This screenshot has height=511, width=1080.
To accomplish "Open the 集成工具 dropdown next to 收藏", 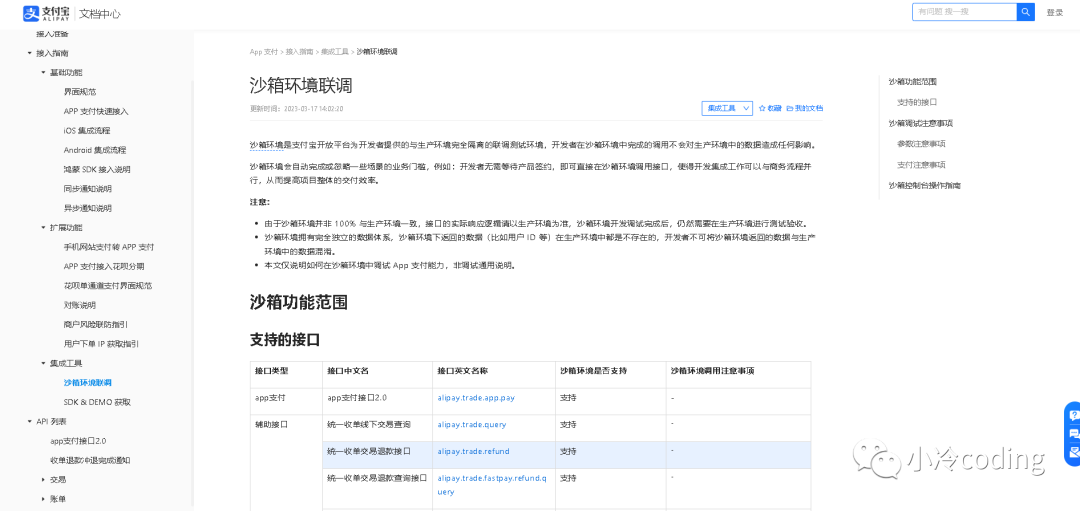I will click(x=727, y=108).
